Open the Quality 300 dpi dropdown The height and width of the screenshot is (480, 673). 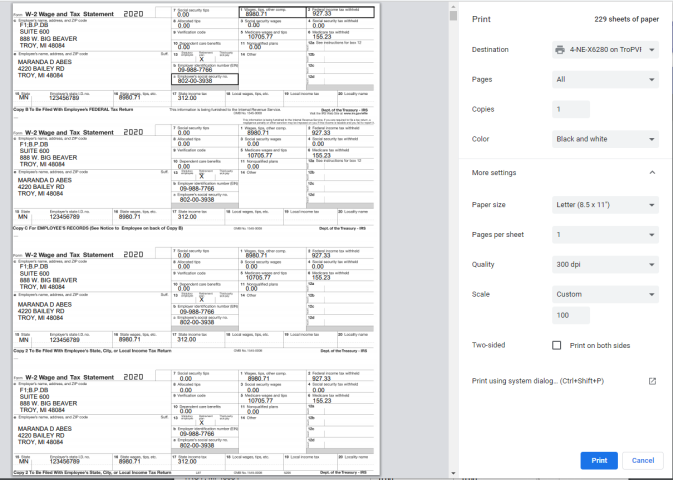(x=605, y=265)
